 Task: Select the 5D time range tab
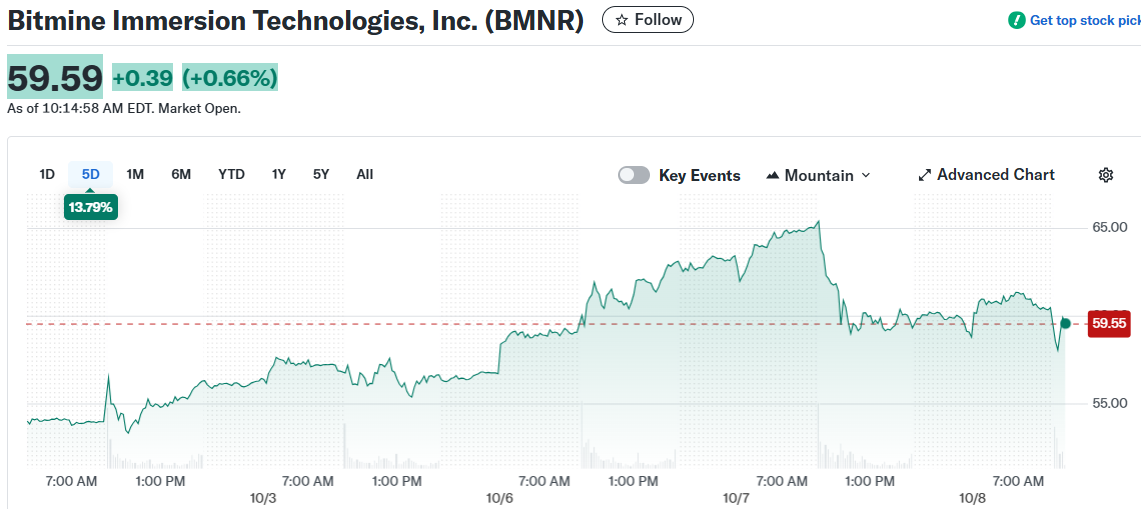click(91, 174)
